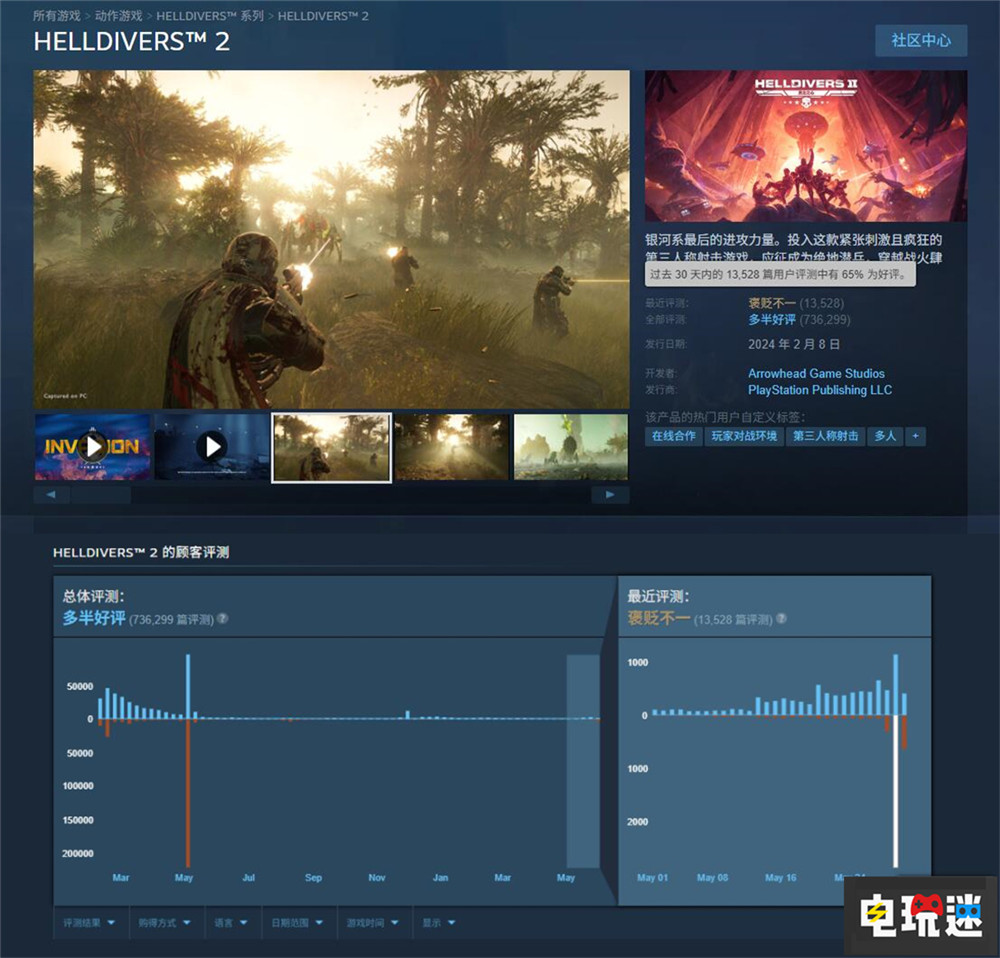Expand the 评测结果 filter dropdown
1000x958 pixels.
tap(89, 923)
